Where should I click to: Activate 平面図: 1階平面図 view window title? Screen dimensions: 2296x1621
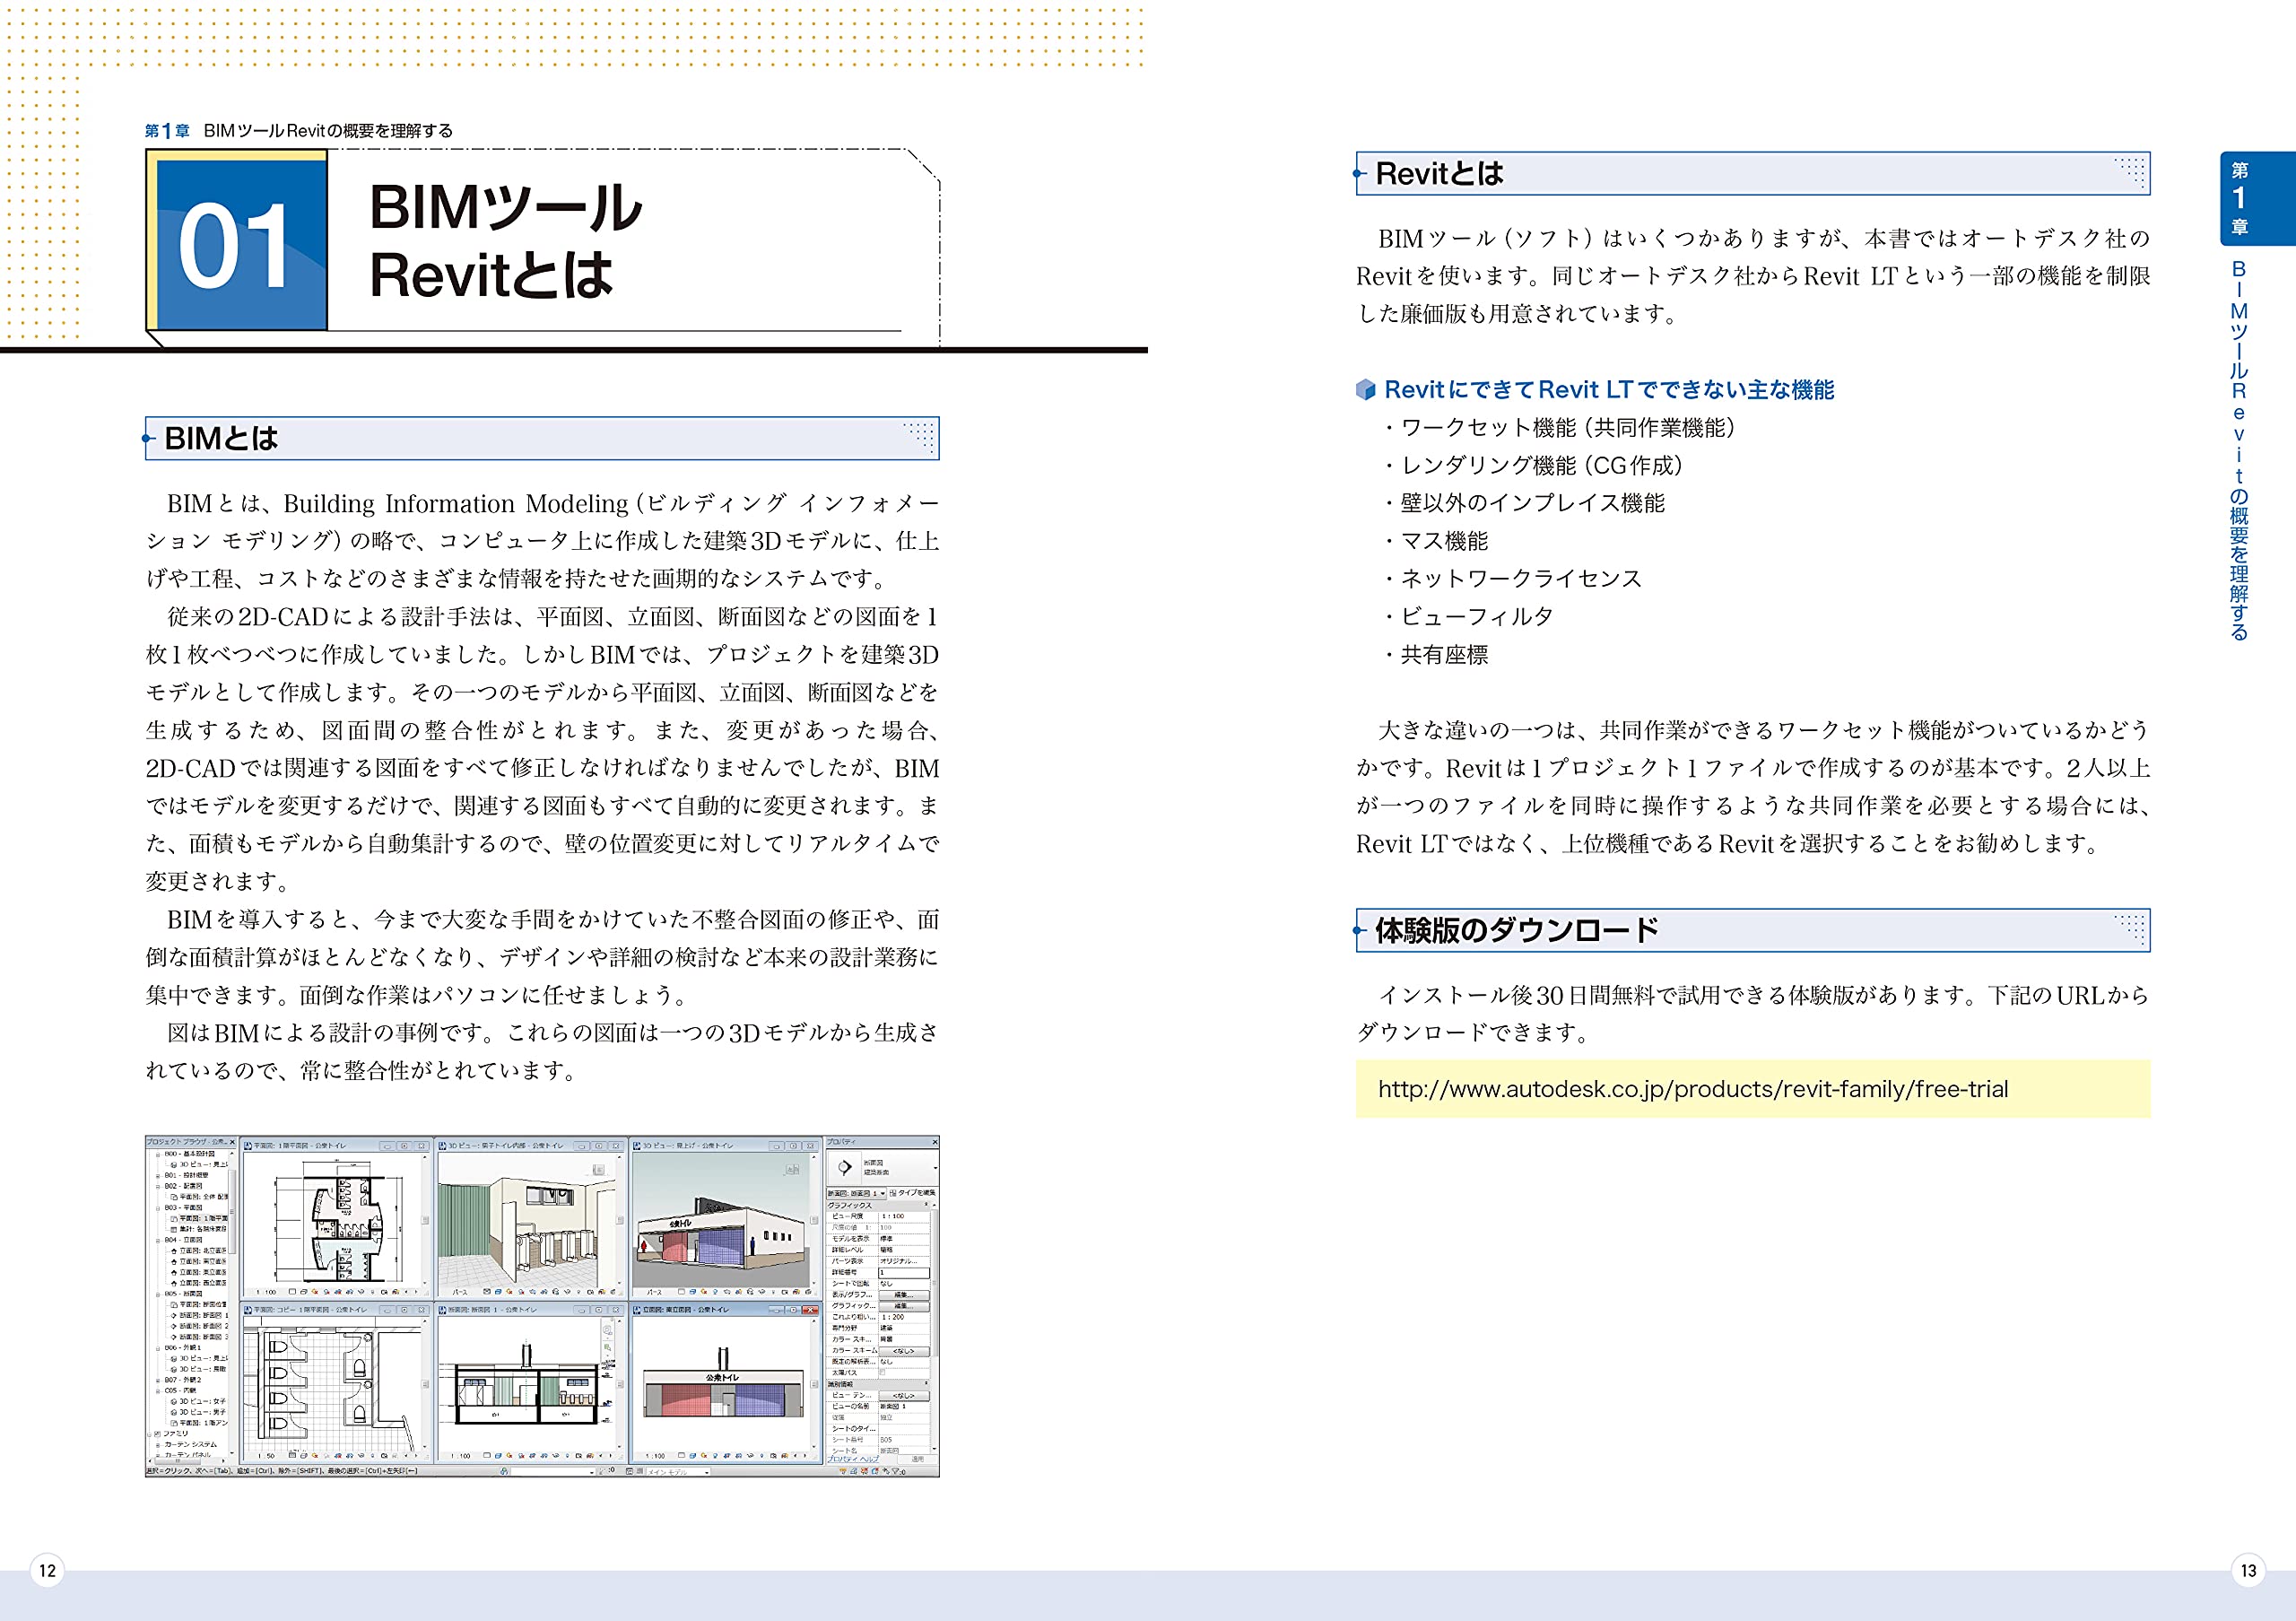coord(300,1146)
